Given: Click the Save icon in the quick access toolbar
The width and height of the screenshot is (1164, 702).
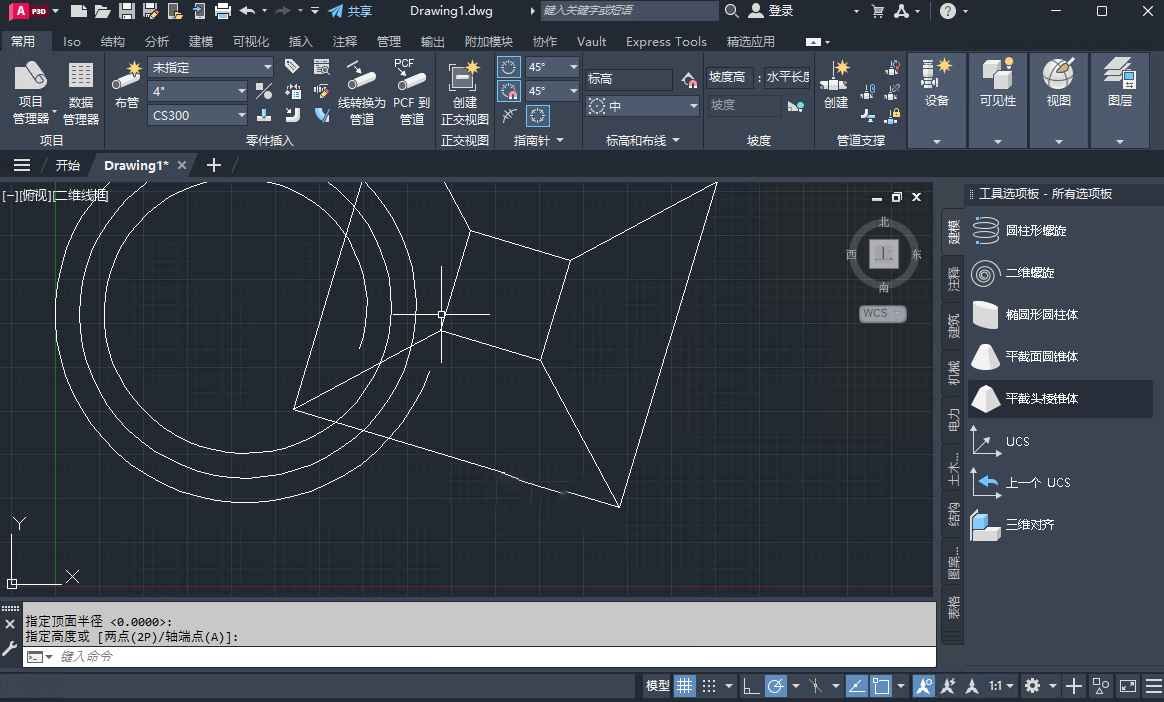Looking at the screenshot, I should 127,11.
